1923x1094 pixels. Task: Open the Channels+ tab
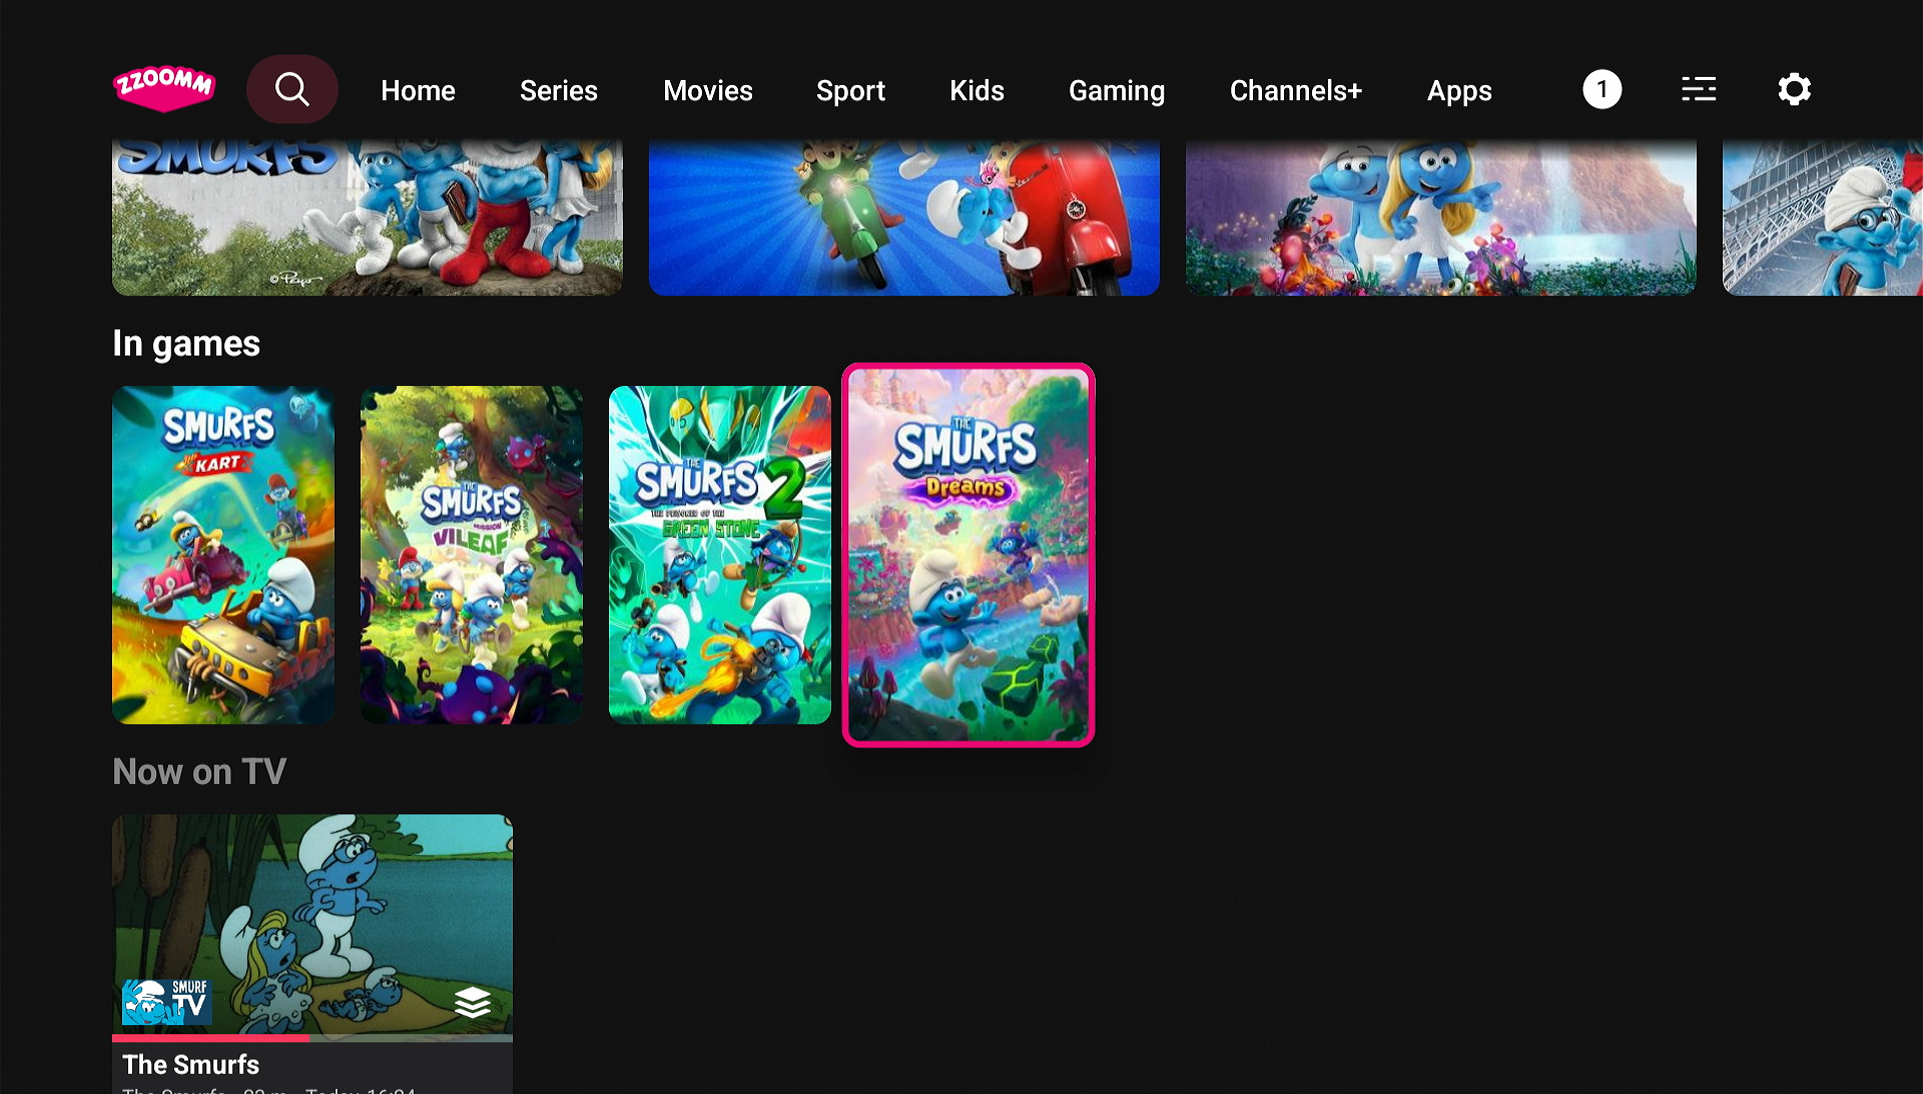click(x=1295, y=90)
